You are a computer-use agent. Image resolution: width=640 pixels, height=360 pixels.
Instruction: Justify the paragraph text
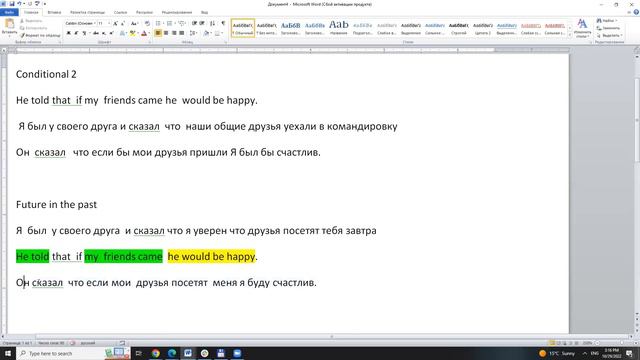tap(182, 33)
